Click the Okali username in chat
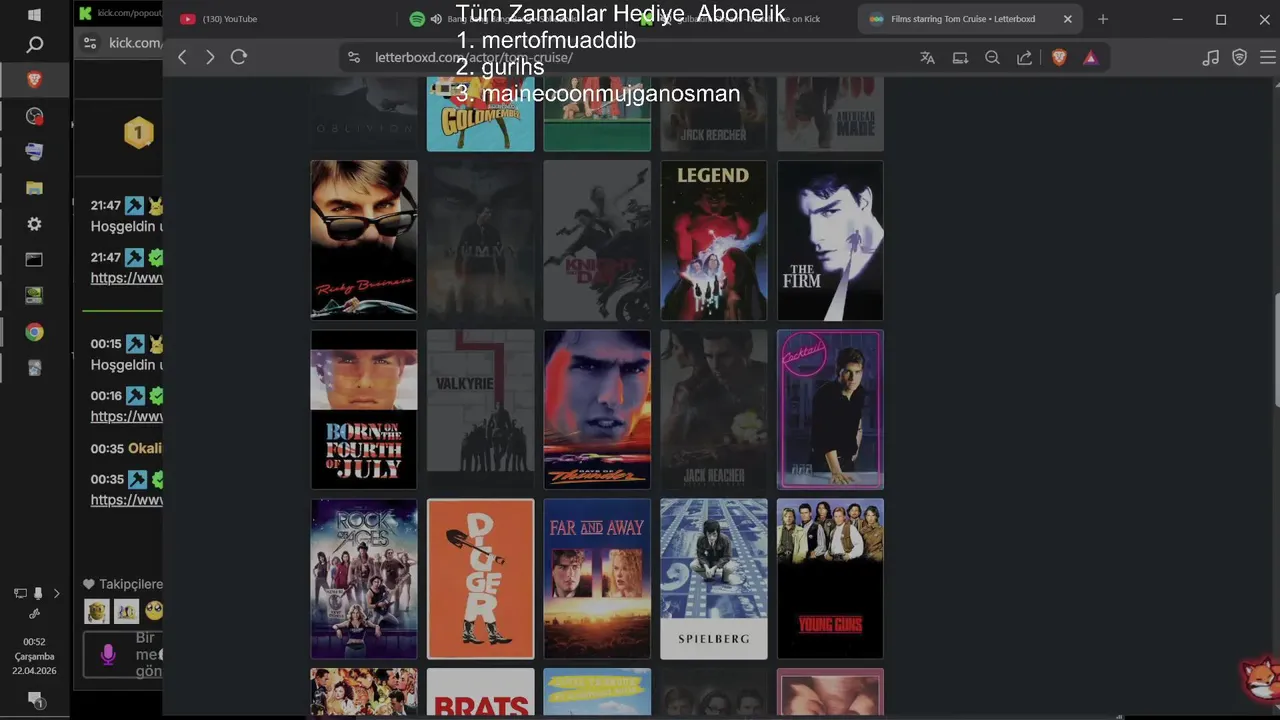The image size is (1280, 720). 144,448
